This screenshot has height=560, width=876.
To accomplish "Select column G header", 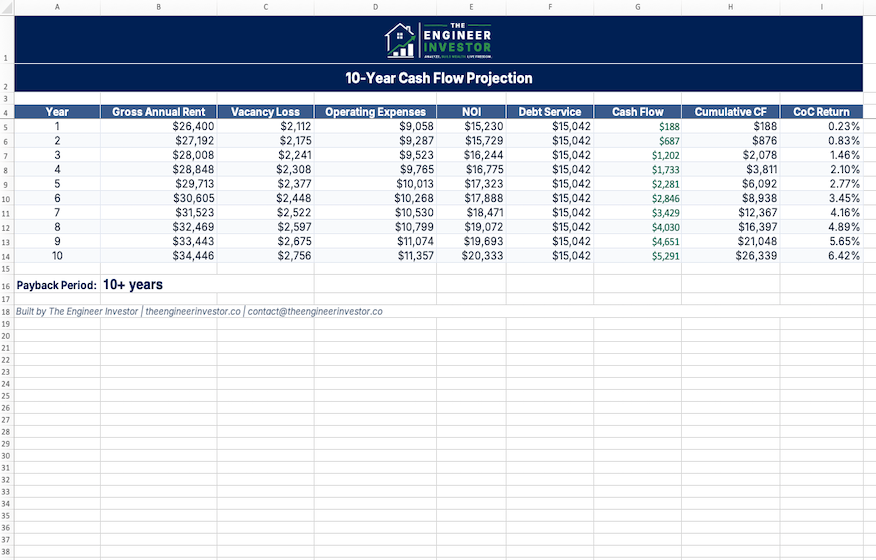I will 637,7.
